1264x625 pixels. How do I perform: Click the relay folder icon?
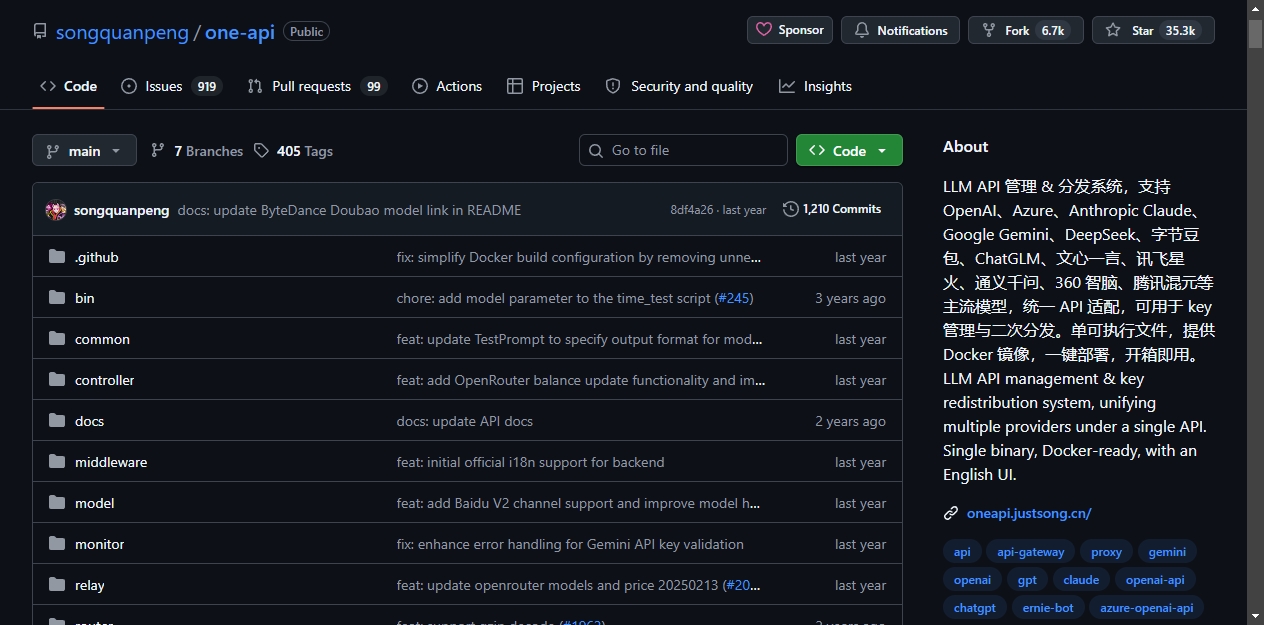(x=57, y=585)
